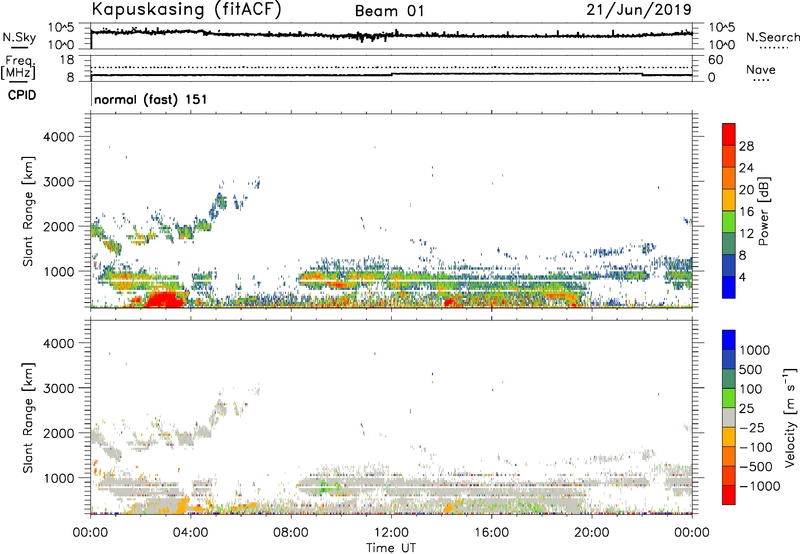Click the Slant Range label of power panel
The width and height of the screenshot is (800, 554).
[28, 211]
